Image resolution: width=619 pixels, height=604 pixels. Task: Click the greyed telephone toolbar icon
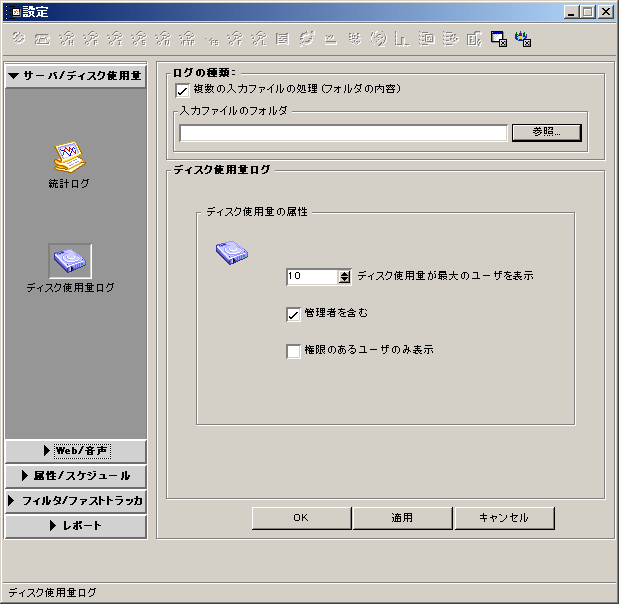pos(42,40)
